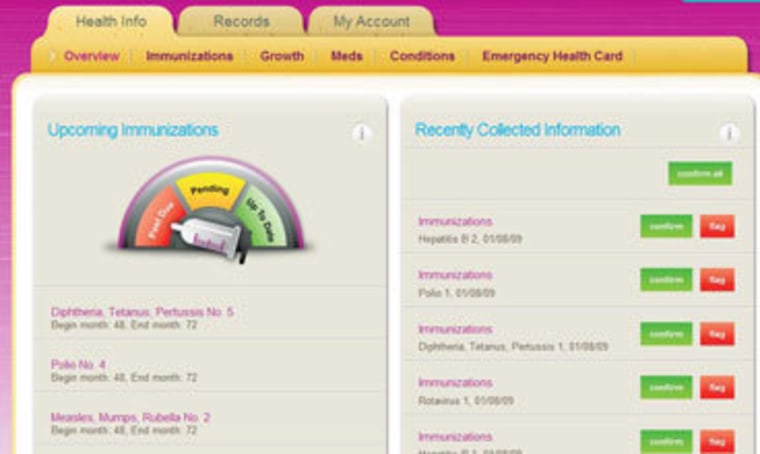Open Diphtheria, Tetanus, Pertussis No. 5 link
Screen dimensions: 760x454
click(142, 312)
